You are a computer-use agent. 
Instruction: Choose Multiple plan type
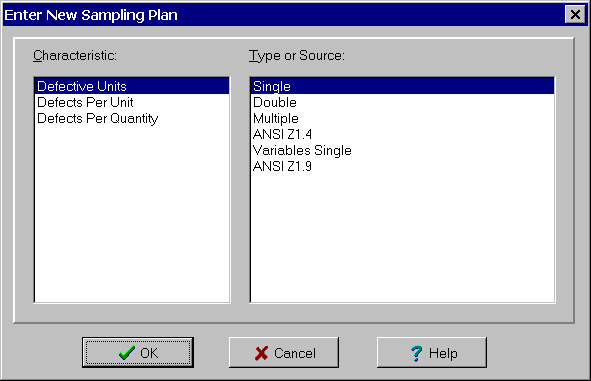click(402, 118)
